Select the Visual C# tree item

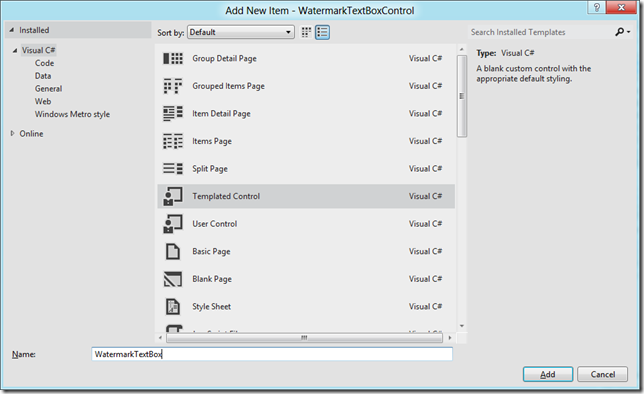[x=39, y=50]
